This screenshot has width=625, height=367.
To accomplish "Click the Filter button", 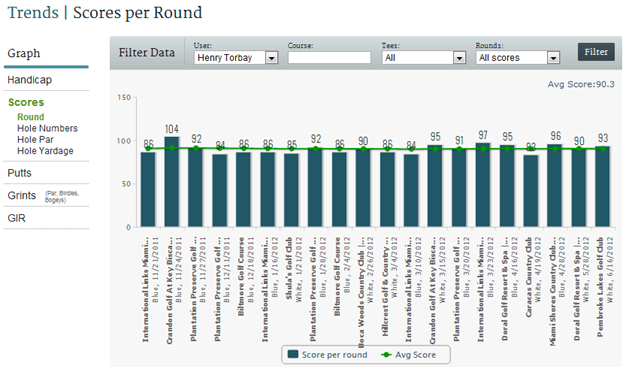I will (596, 52).
